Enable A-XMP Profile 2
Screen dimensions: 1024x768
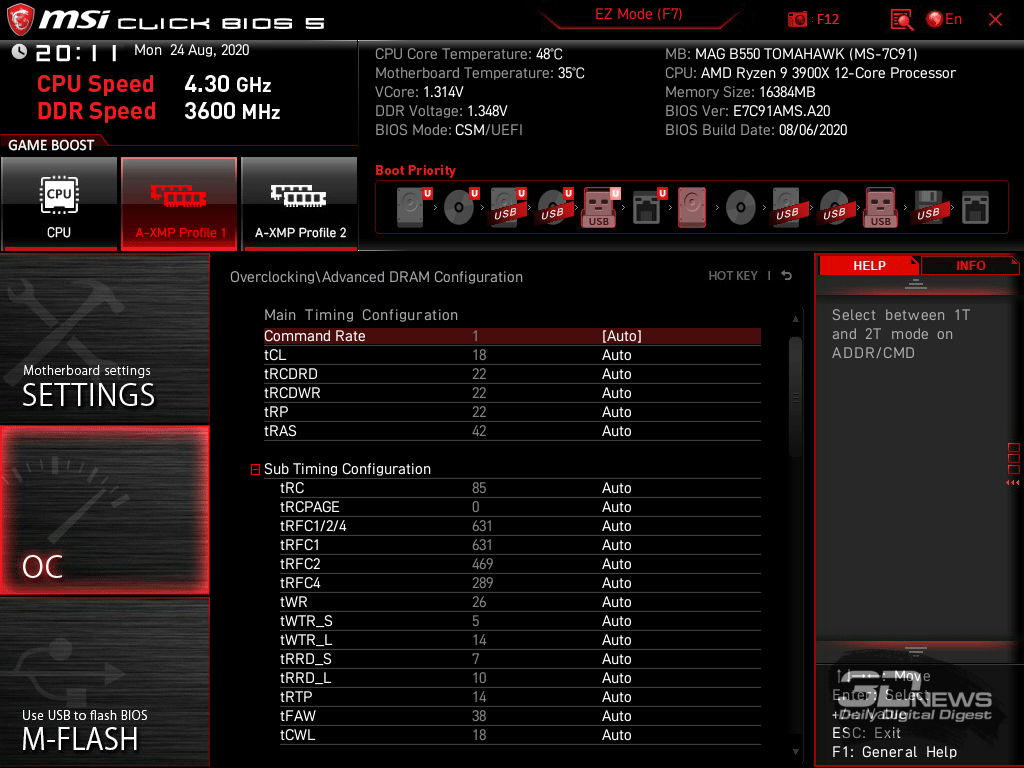click(299, 203)
